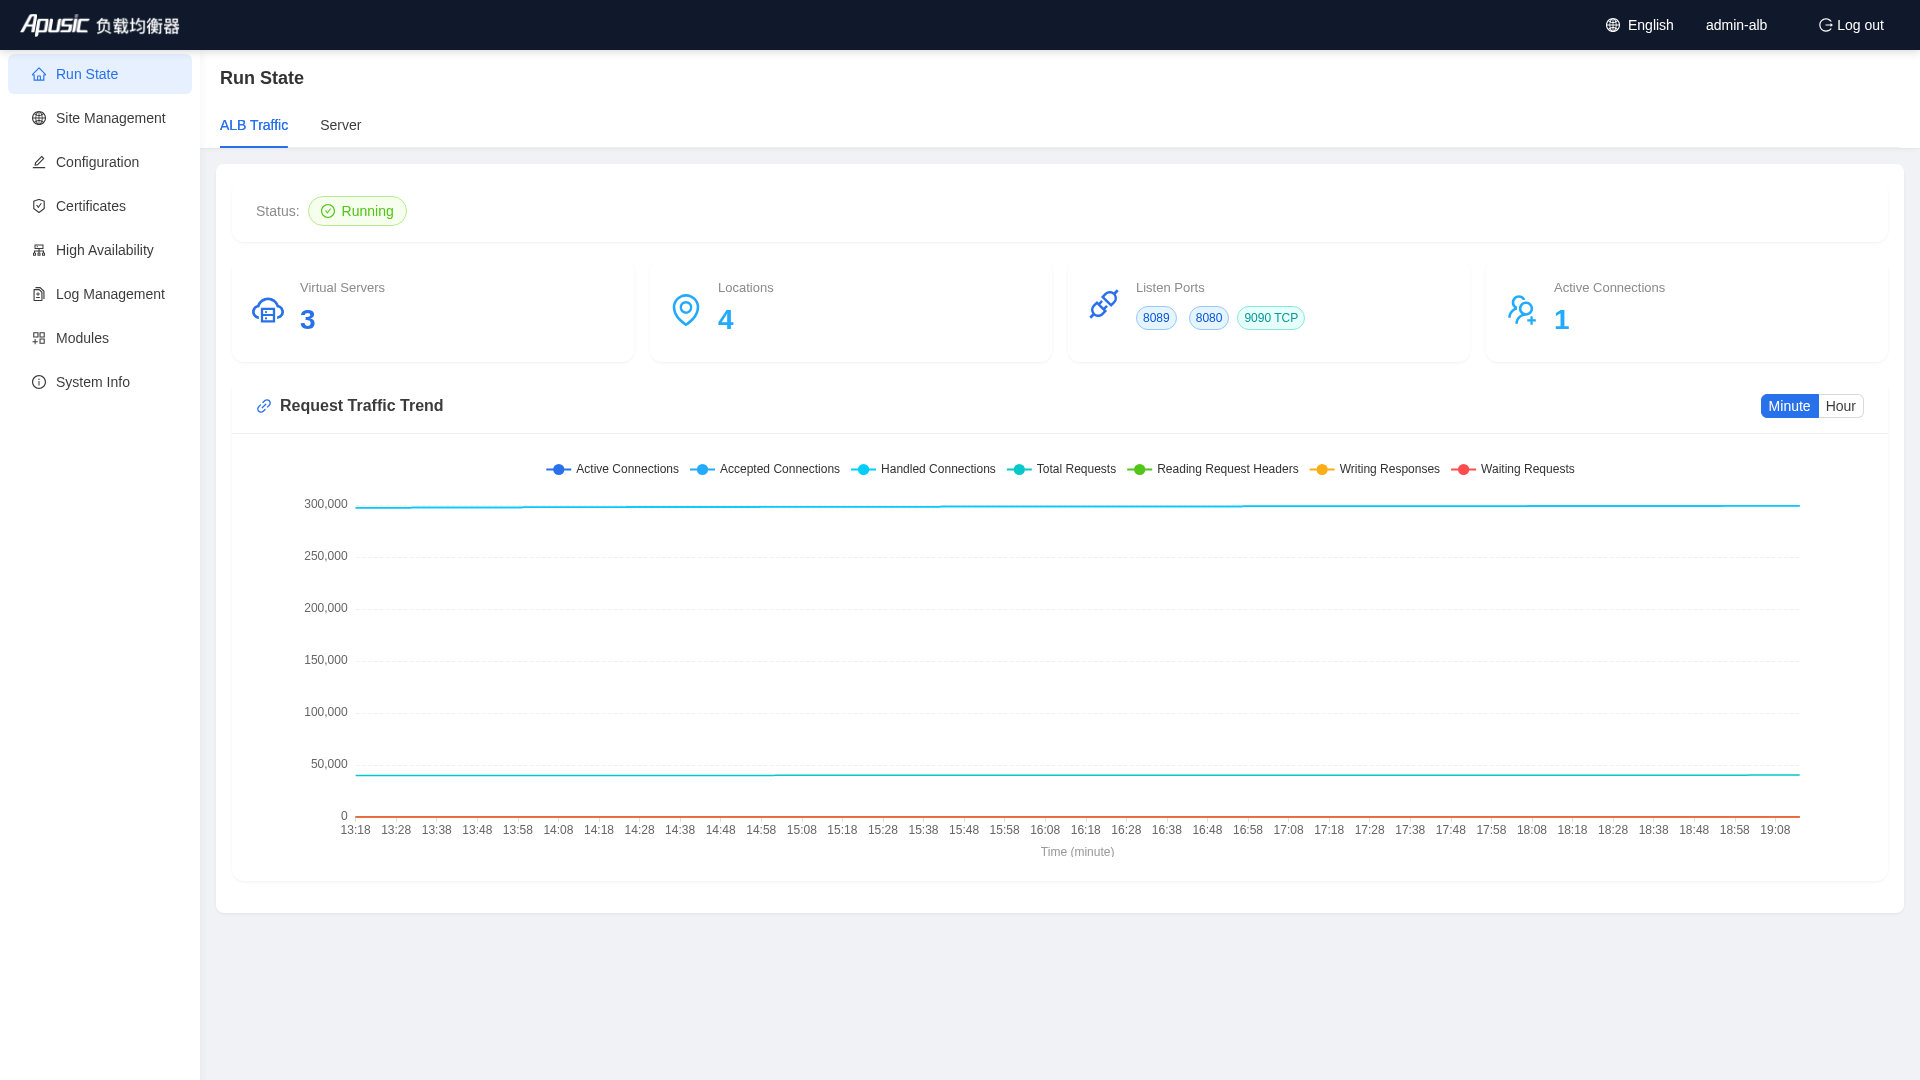The height and width of the screenshot is (1080, 1920).
Task: Click the link icon beside Request Traffic Trend
Action: pyautogui.click(x=264, y=406)
